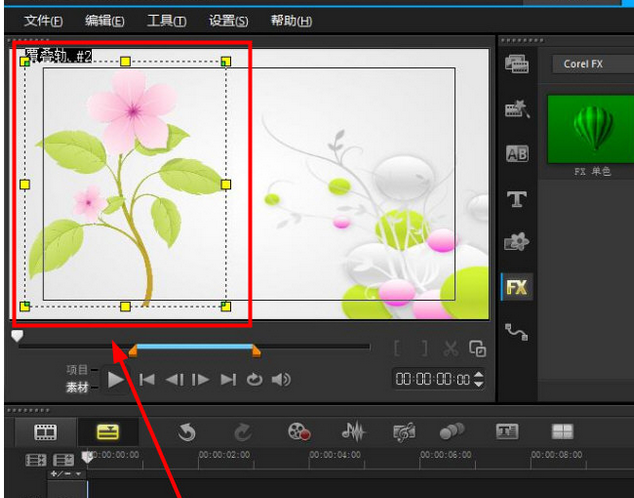Open the Media library panel icon
634x498 pixels.
[x=517, y=64]
